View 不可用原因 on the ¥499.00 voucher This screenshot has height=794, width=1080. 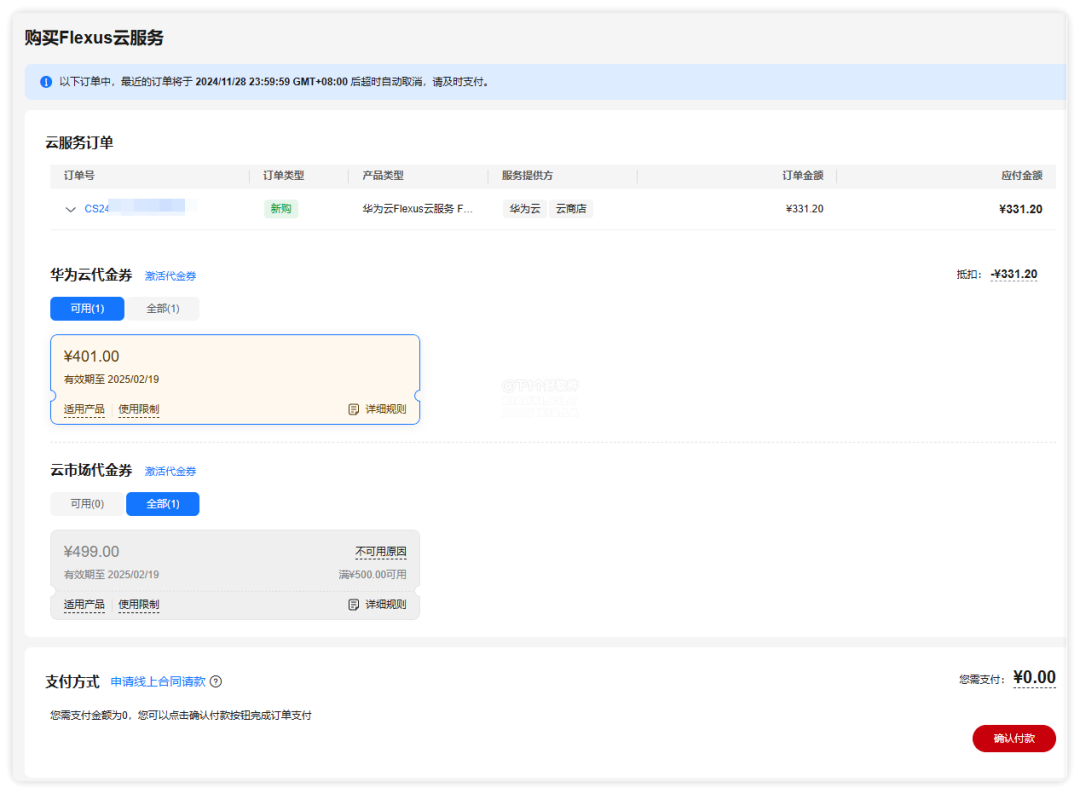pos(381,552)
